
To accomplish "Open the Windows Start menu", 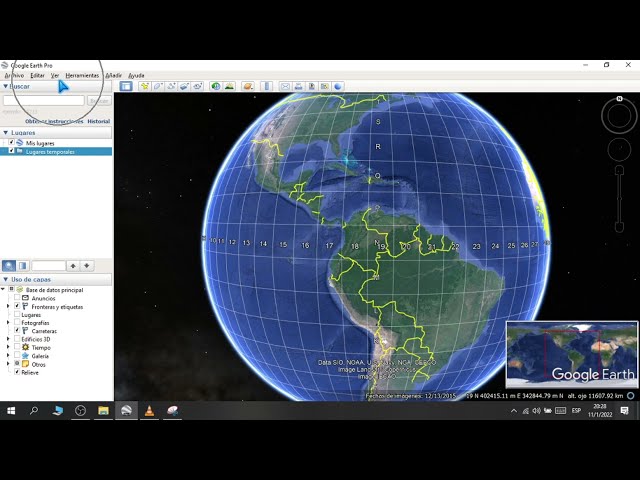I will (x=11, y=411).
